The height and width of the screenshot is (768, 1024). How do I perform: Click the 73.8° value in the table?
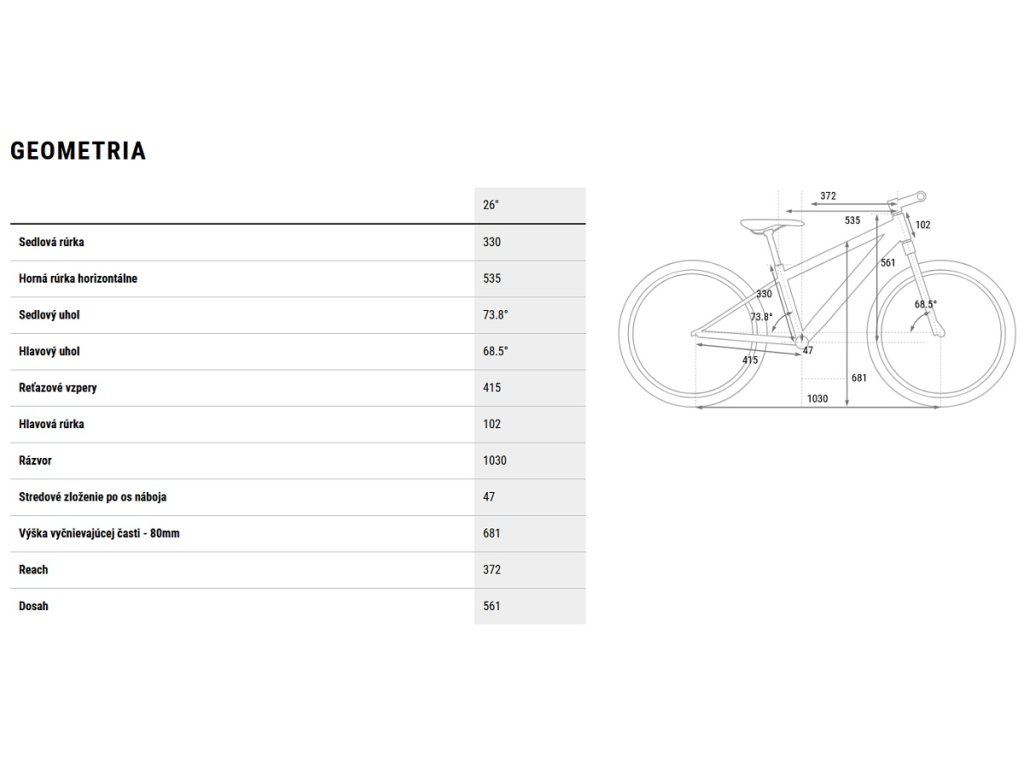495,315
